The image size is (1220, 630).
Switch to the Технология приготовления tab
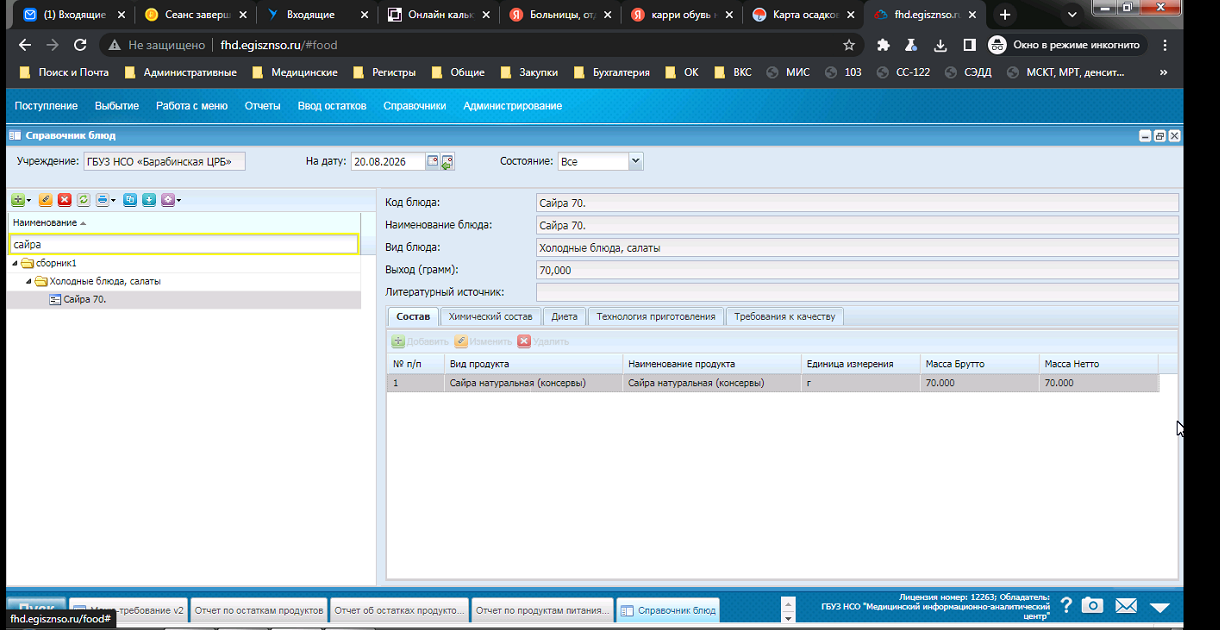655,317
